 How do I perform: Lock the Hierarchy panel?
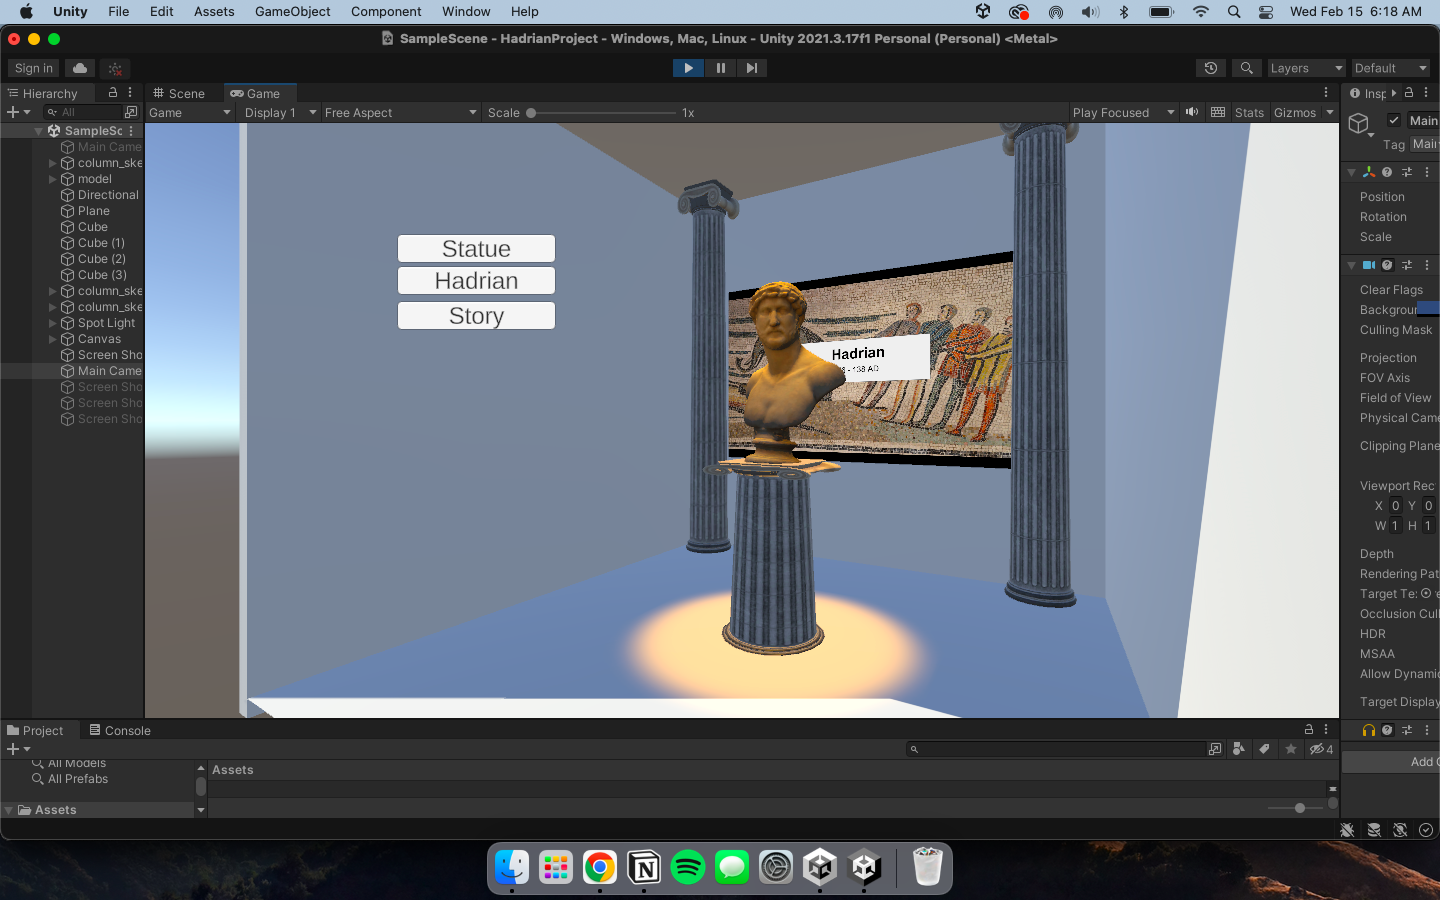click(113, 92)
